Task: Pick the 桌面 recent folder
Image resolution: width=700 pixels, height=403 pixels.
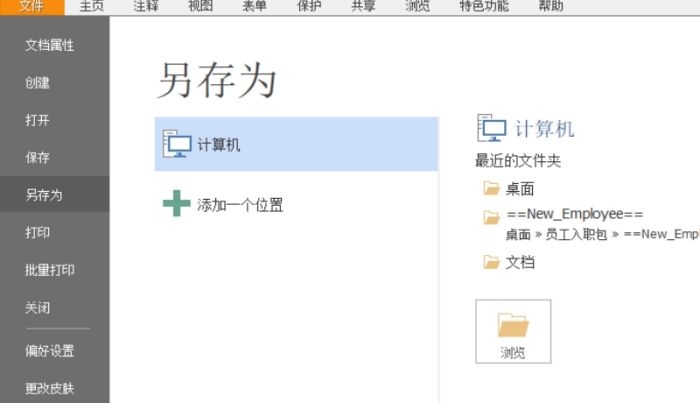Action: (520, 189)
